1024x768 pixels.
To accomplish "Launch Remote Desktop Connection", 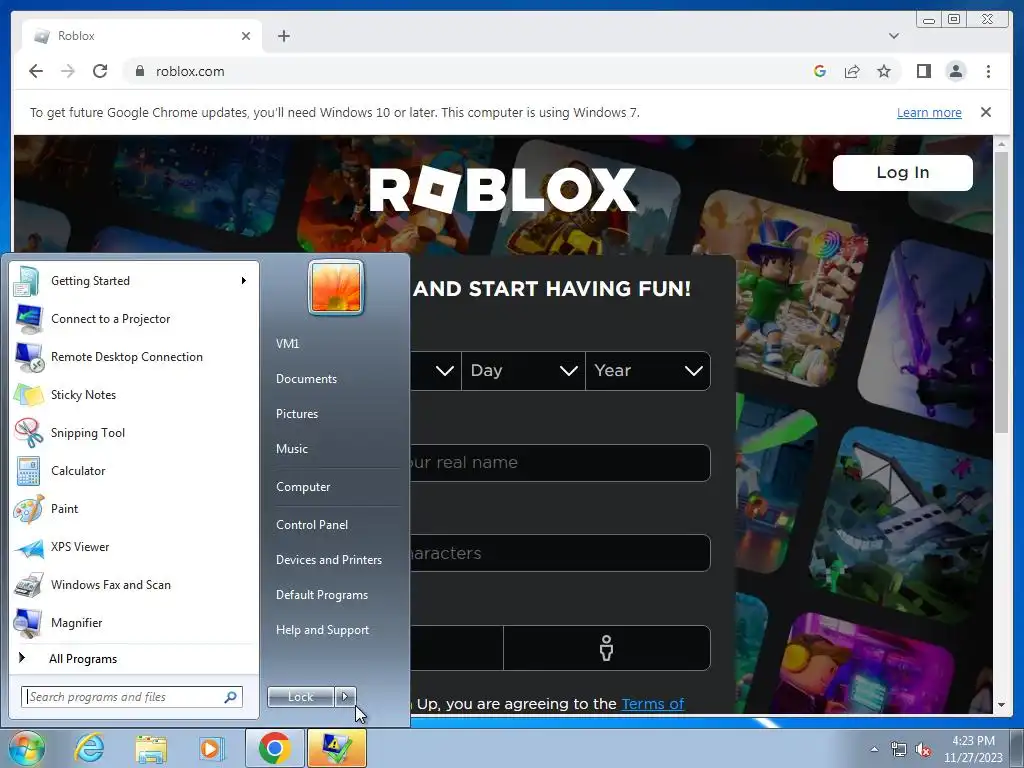I will pos(134,357).
